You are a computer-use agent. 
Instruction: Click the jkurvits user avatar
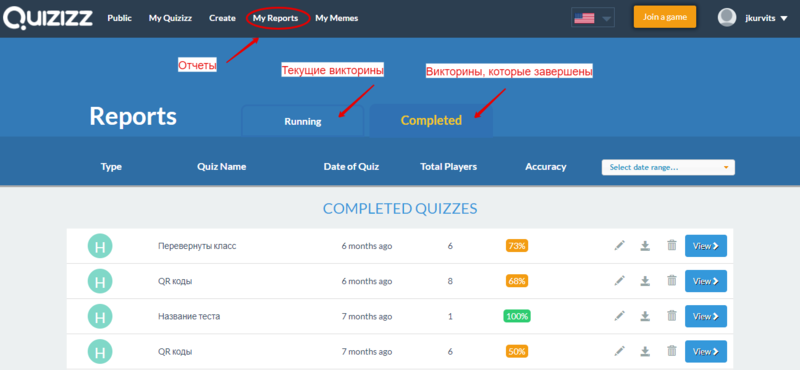(727, 18)
